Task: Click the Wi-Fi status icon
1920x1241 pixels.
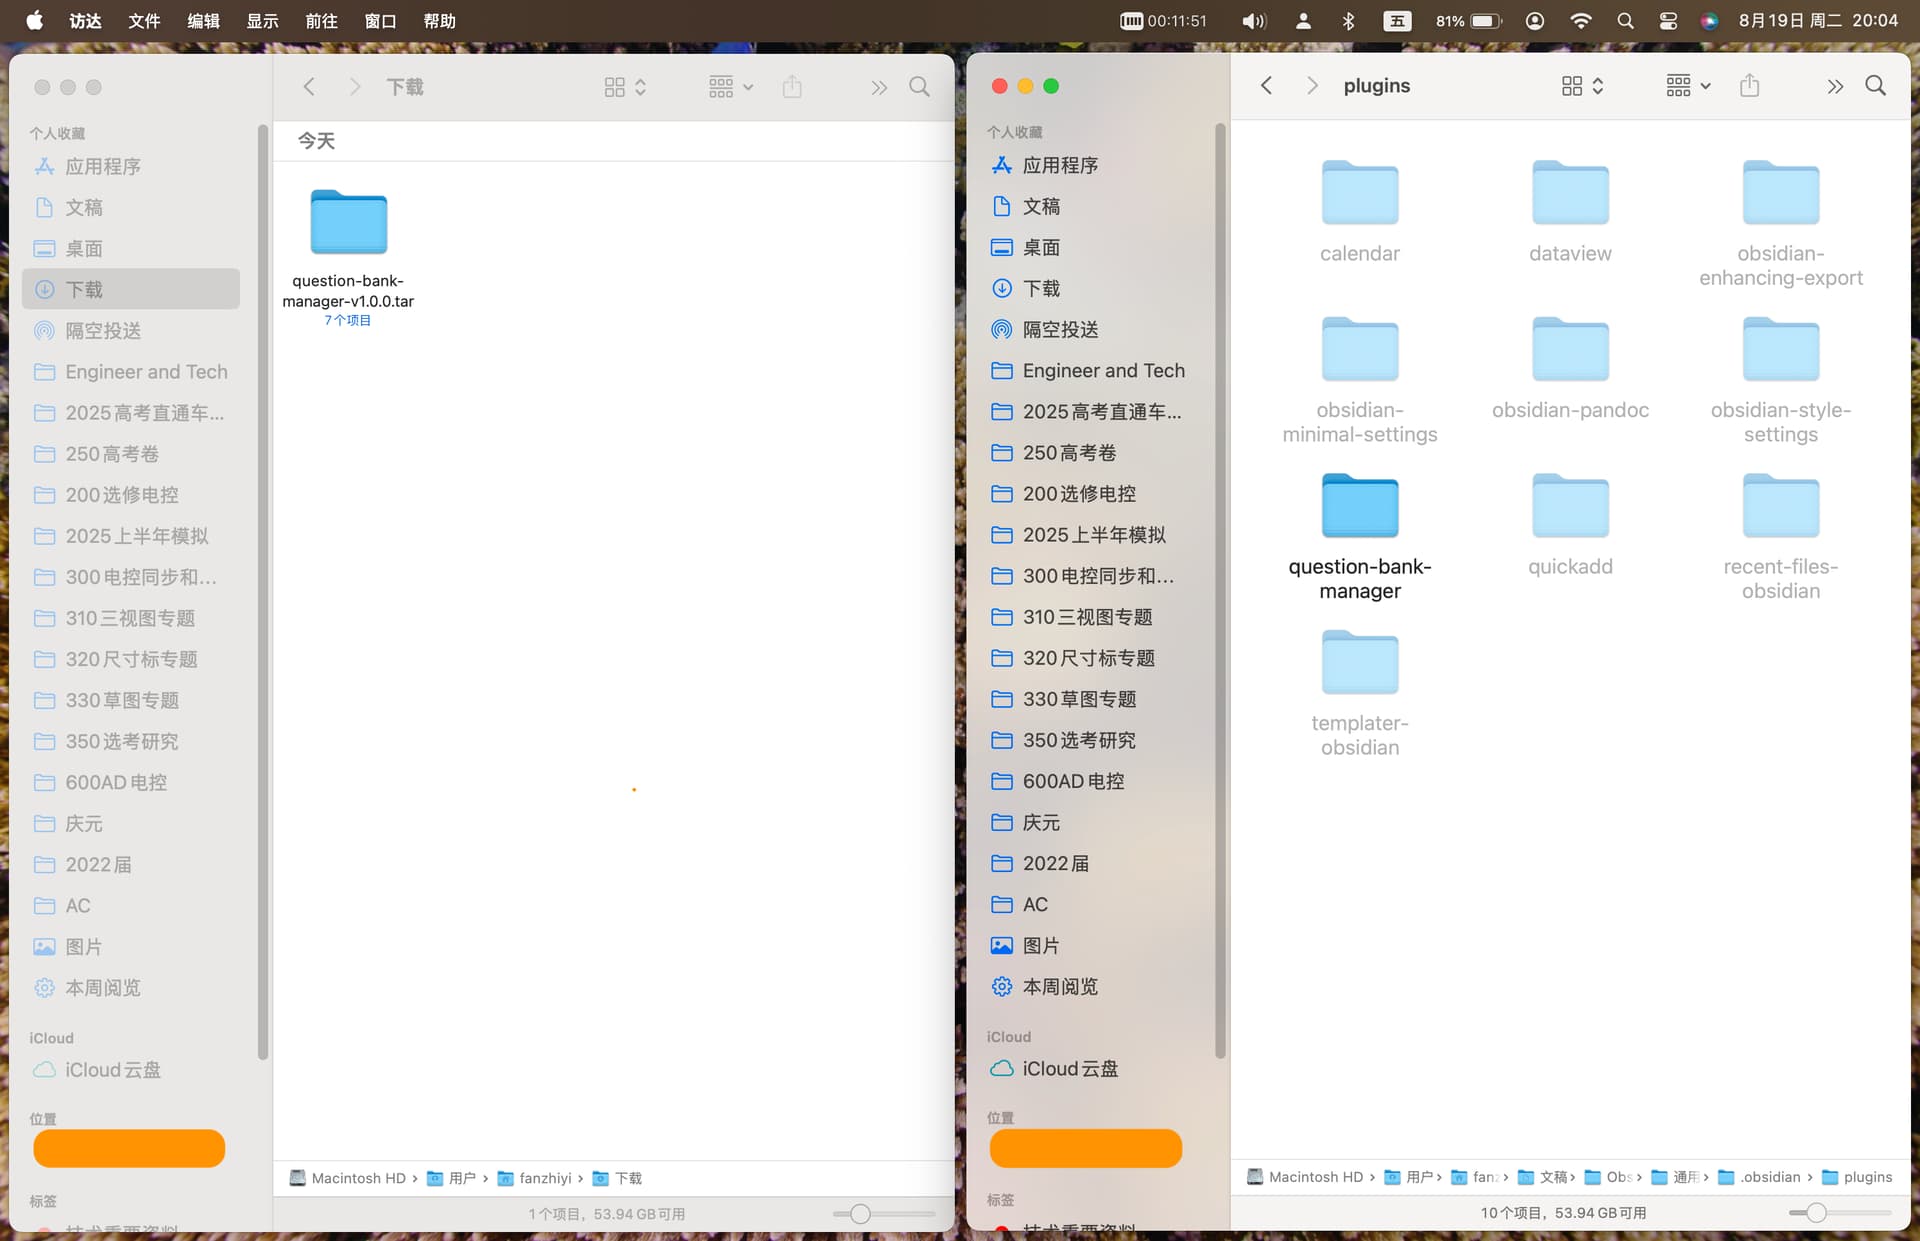Action: [1580, 21]
